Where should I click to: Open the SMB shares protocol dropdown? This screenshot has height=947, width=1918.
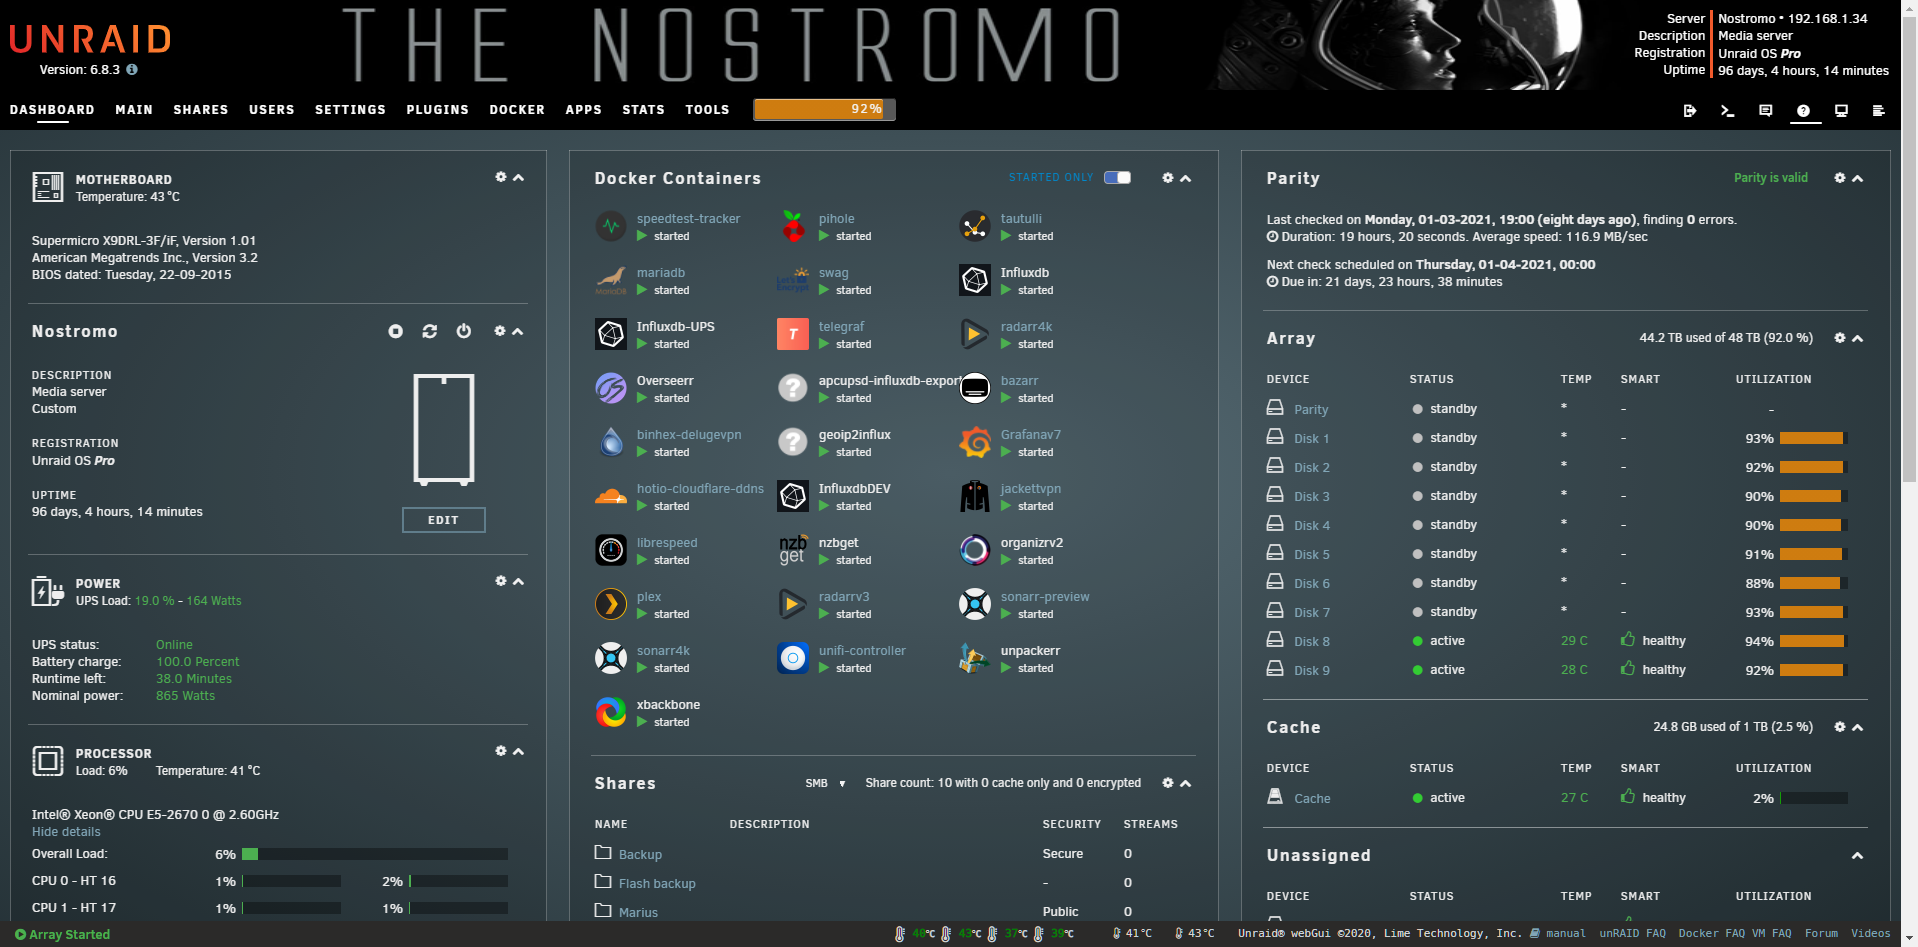(825, 783)
